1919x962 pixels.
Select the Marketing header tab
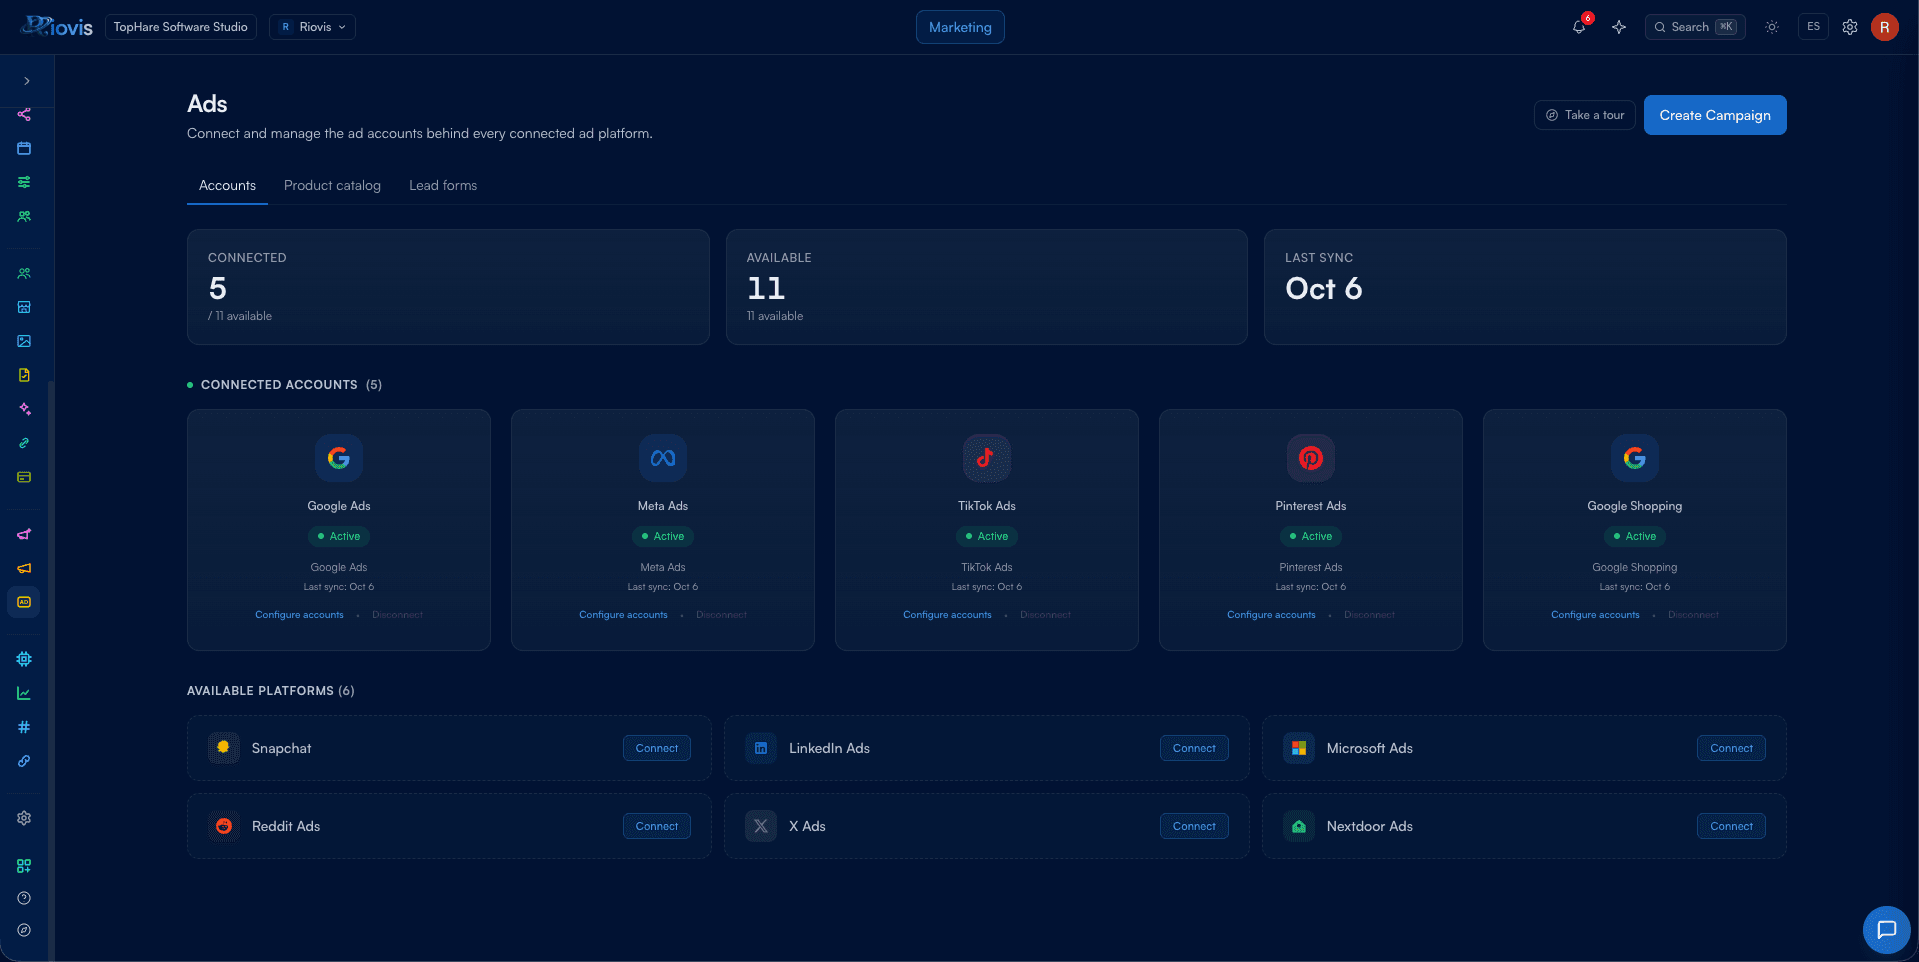pos(960,27)
